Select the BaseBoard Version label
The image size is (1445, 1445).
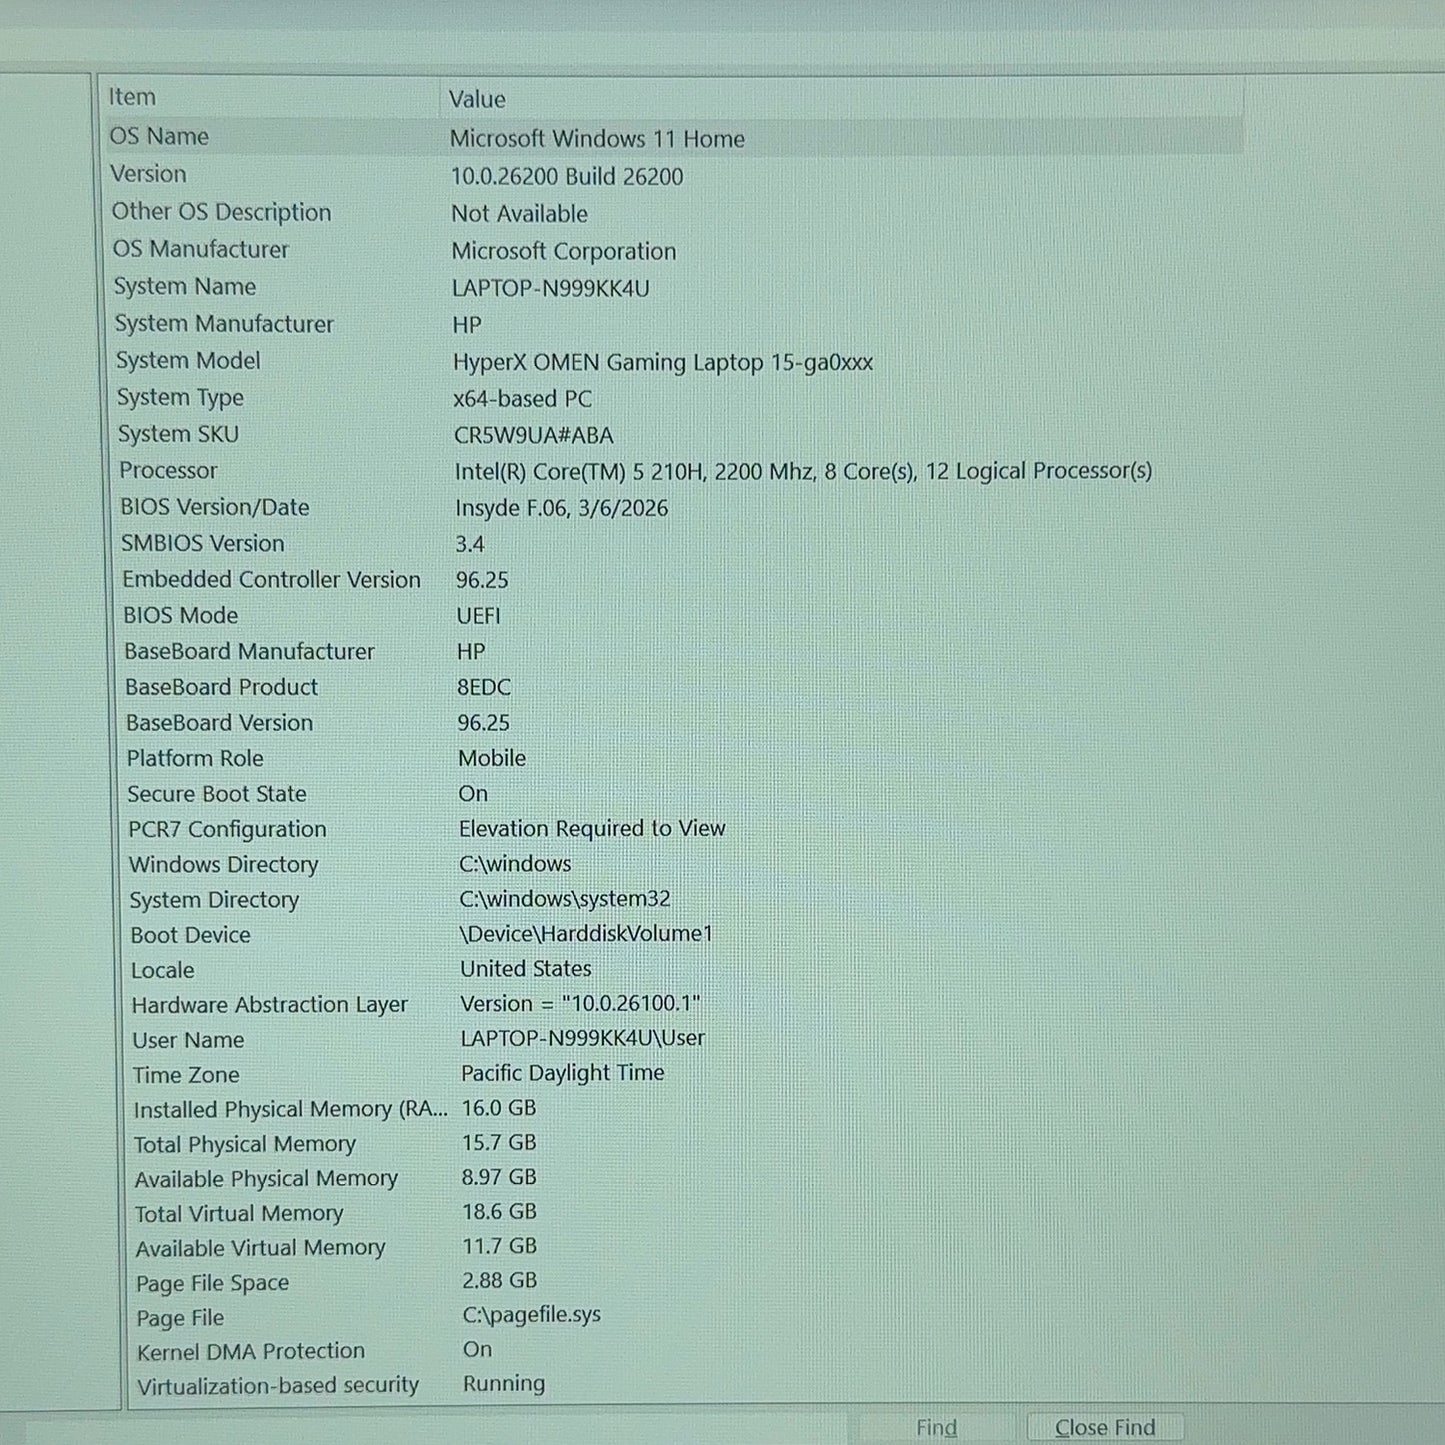220,722
